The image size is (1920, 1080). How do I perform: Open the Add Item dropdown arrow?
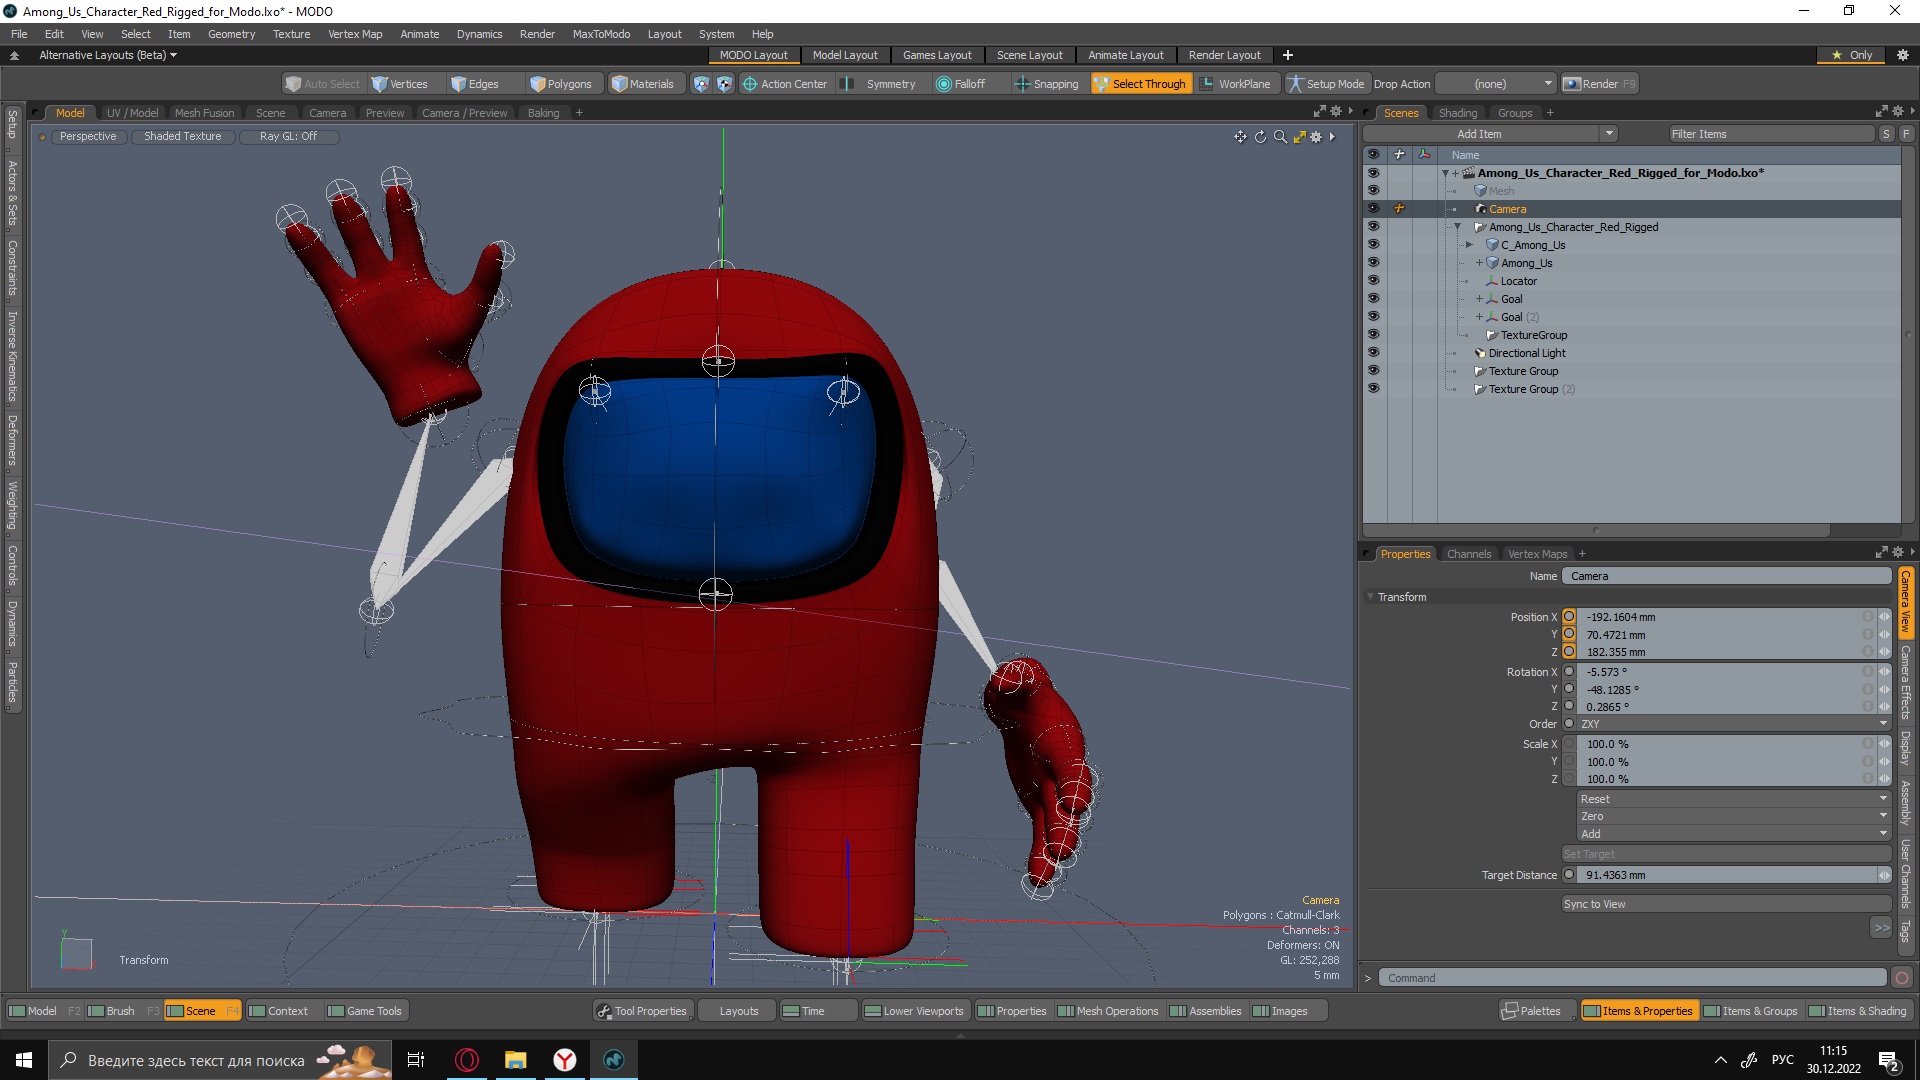coord(1609,134)
